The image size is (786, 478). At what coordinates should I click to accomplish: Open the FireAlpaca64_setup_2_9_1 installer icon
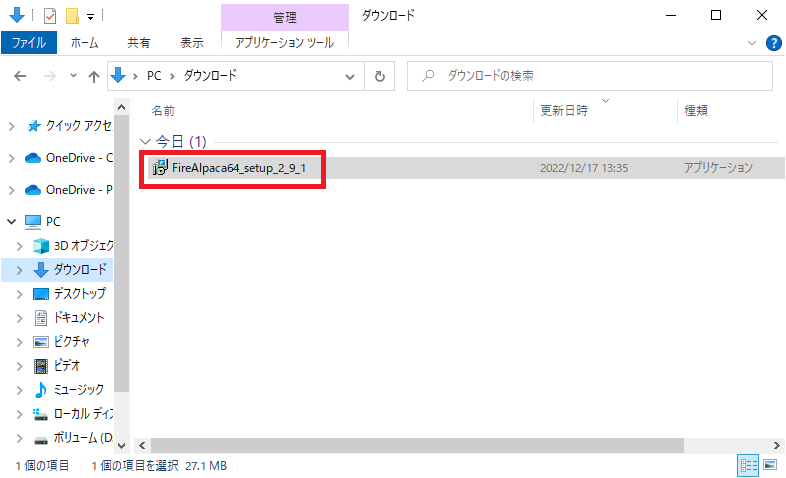coord(160,168)
